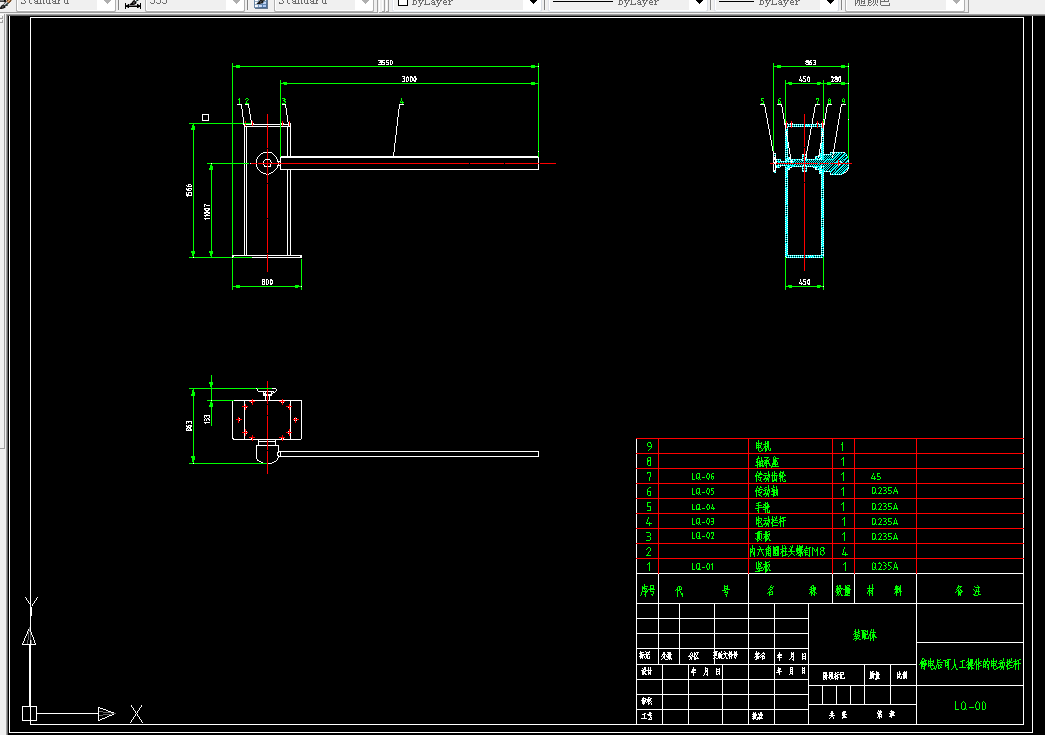1045x735 pixels.
Task: Click 手轮 part name in row 5
Action: click(762, 506)
